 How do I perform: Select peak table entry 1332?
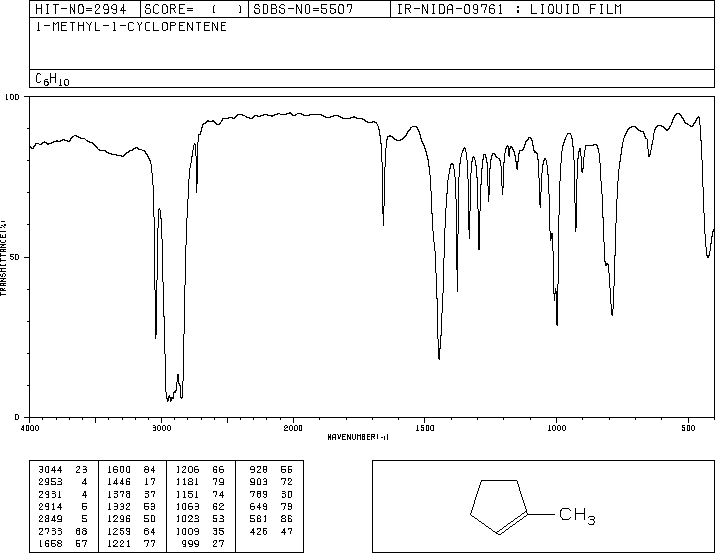(x=131, y=506)
